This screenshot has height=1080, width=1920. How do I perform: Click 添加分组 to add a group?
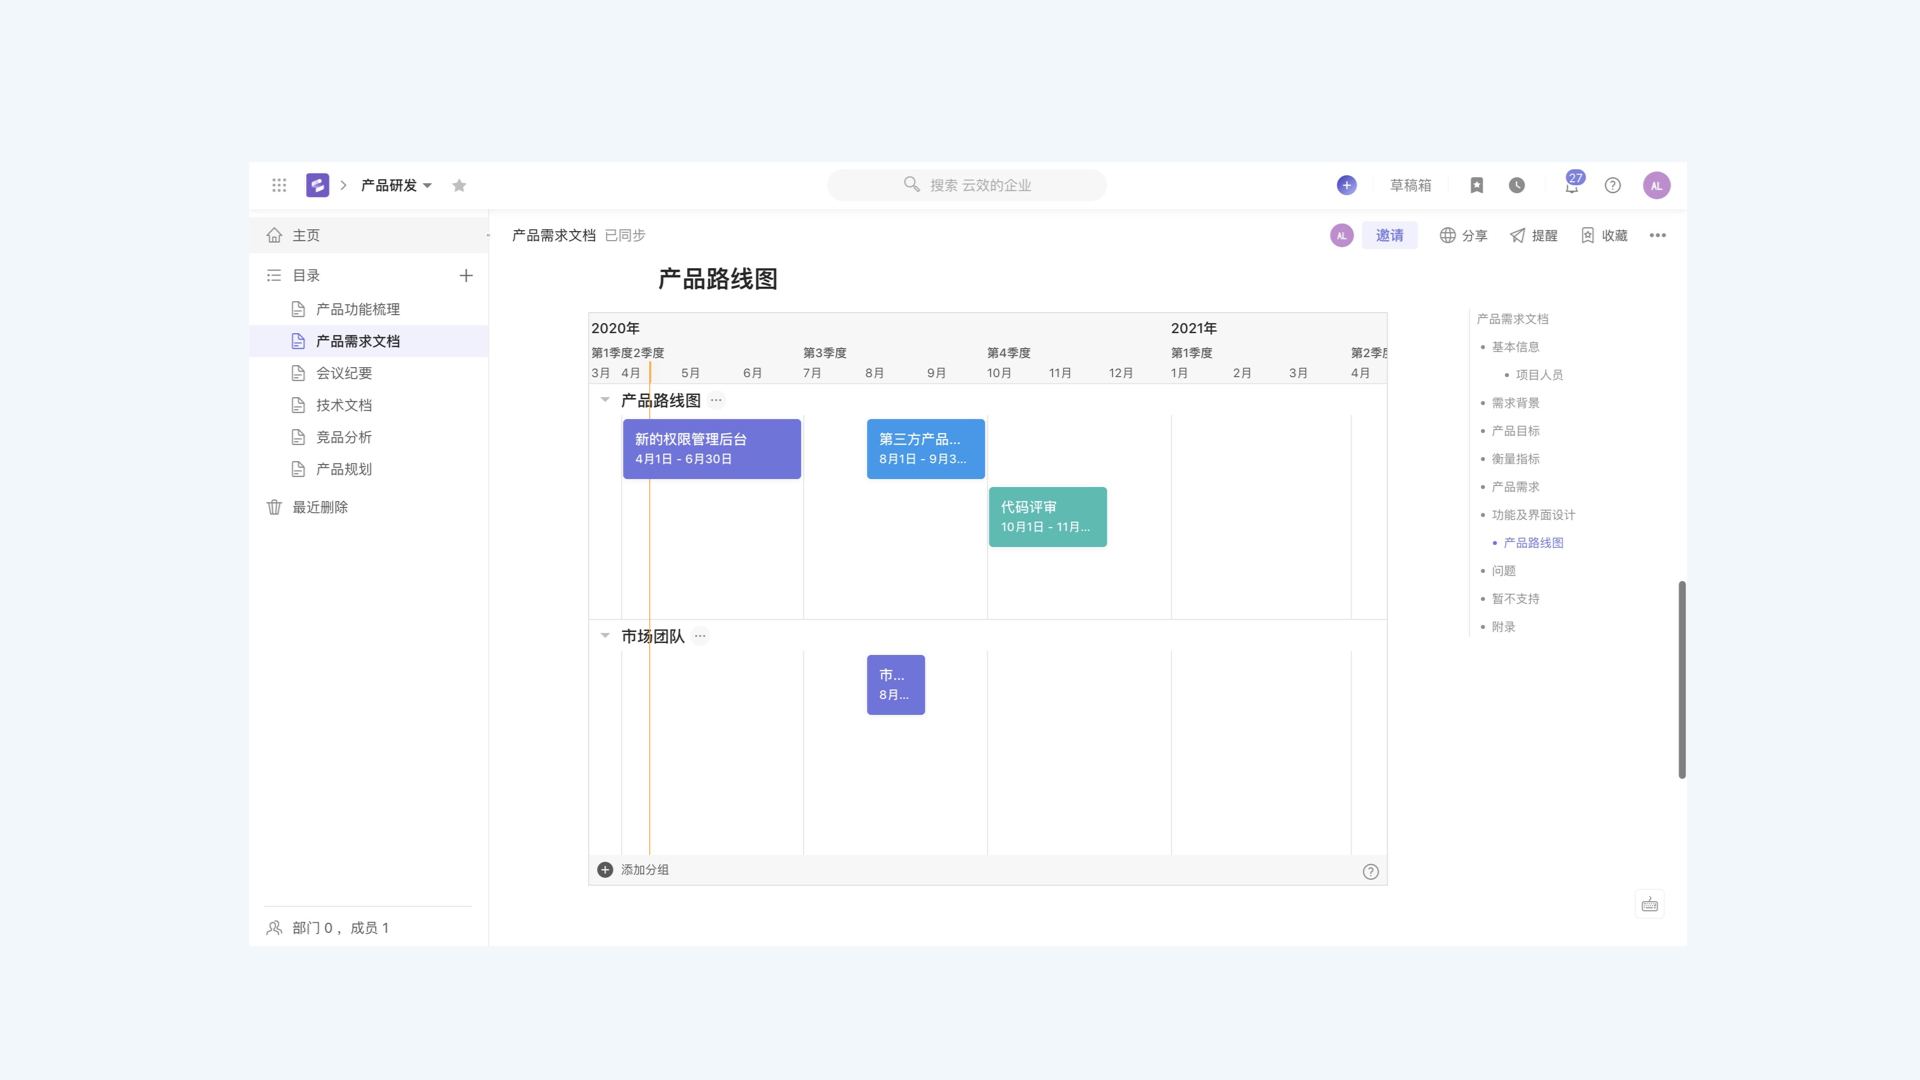click(x=634, y=870)
